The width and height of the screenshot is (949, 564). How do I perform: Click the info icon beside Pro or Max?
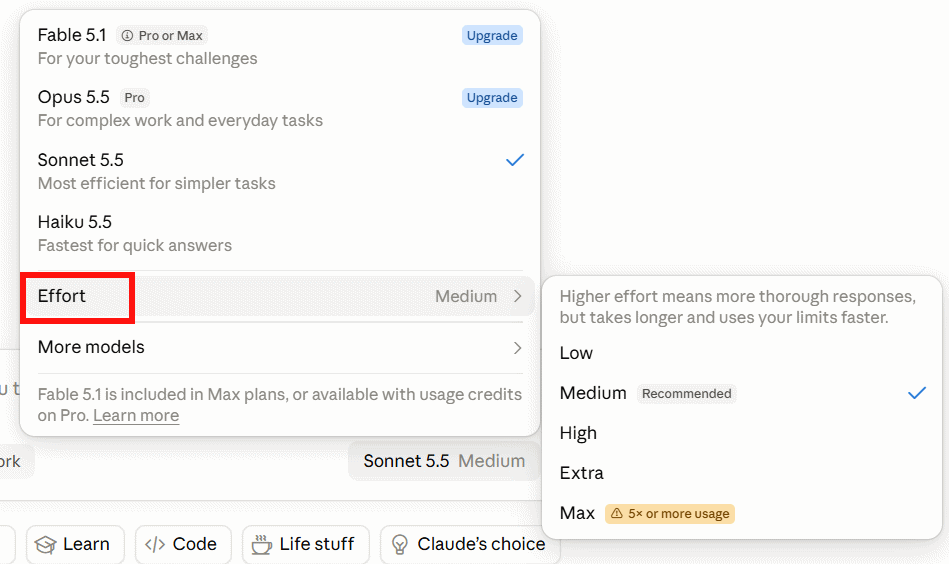pos(127,36)
